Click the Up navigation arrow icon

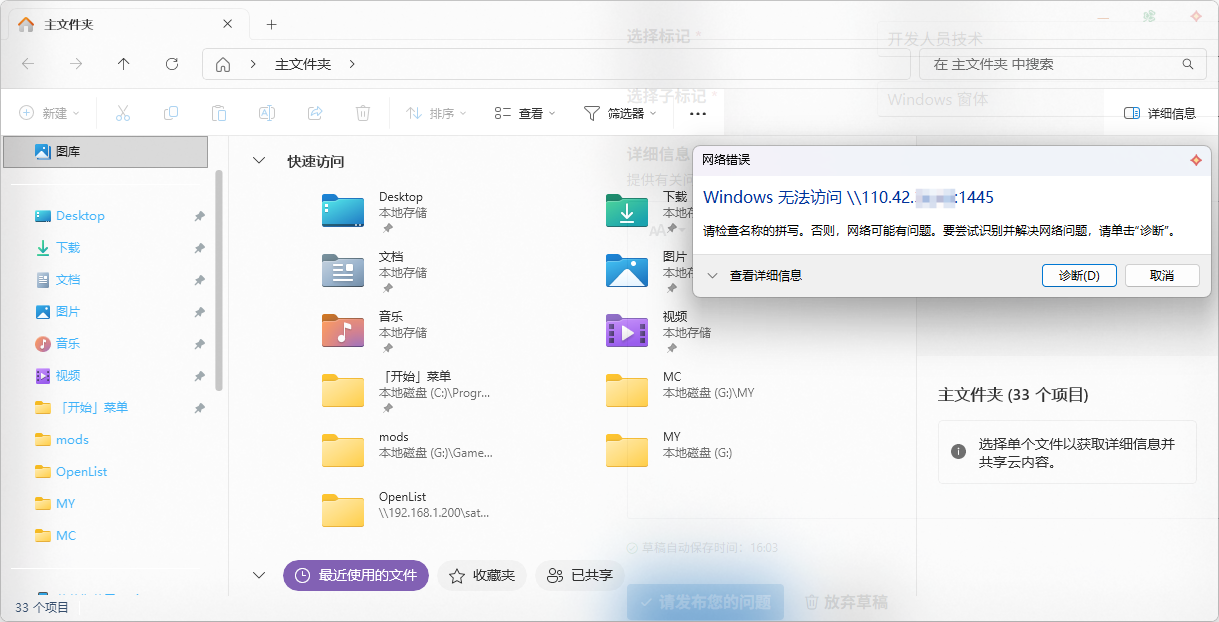(123, 63)
